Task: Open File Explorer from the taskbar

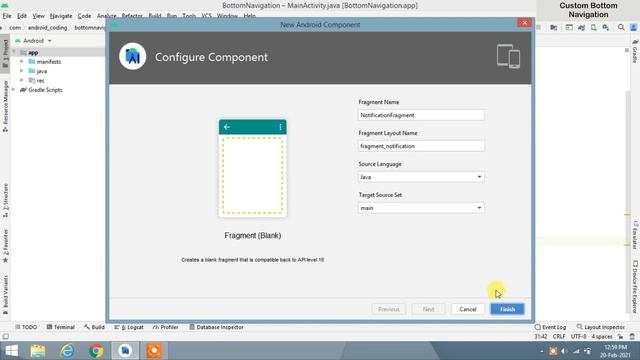Action: point(38,351)
